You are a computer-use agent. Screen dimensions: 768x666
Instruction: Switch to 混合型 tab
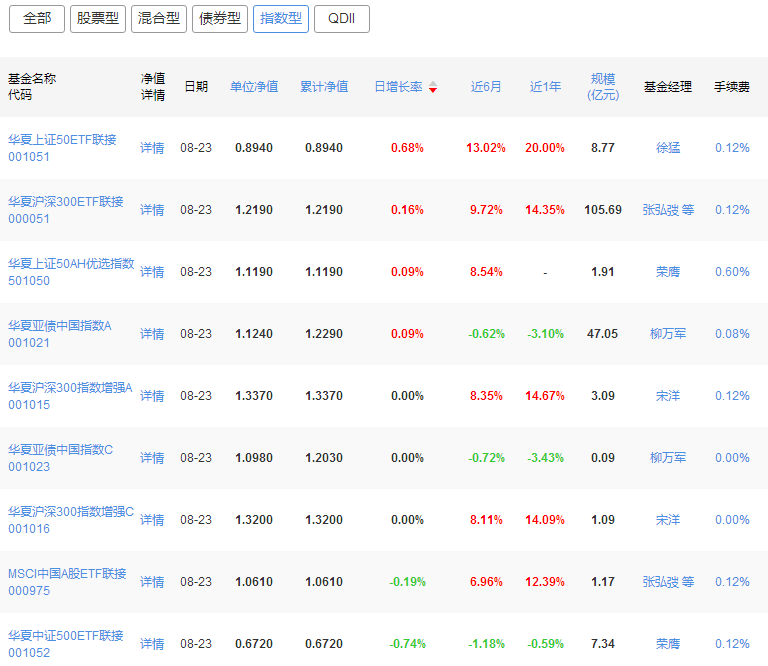(159, 19)
